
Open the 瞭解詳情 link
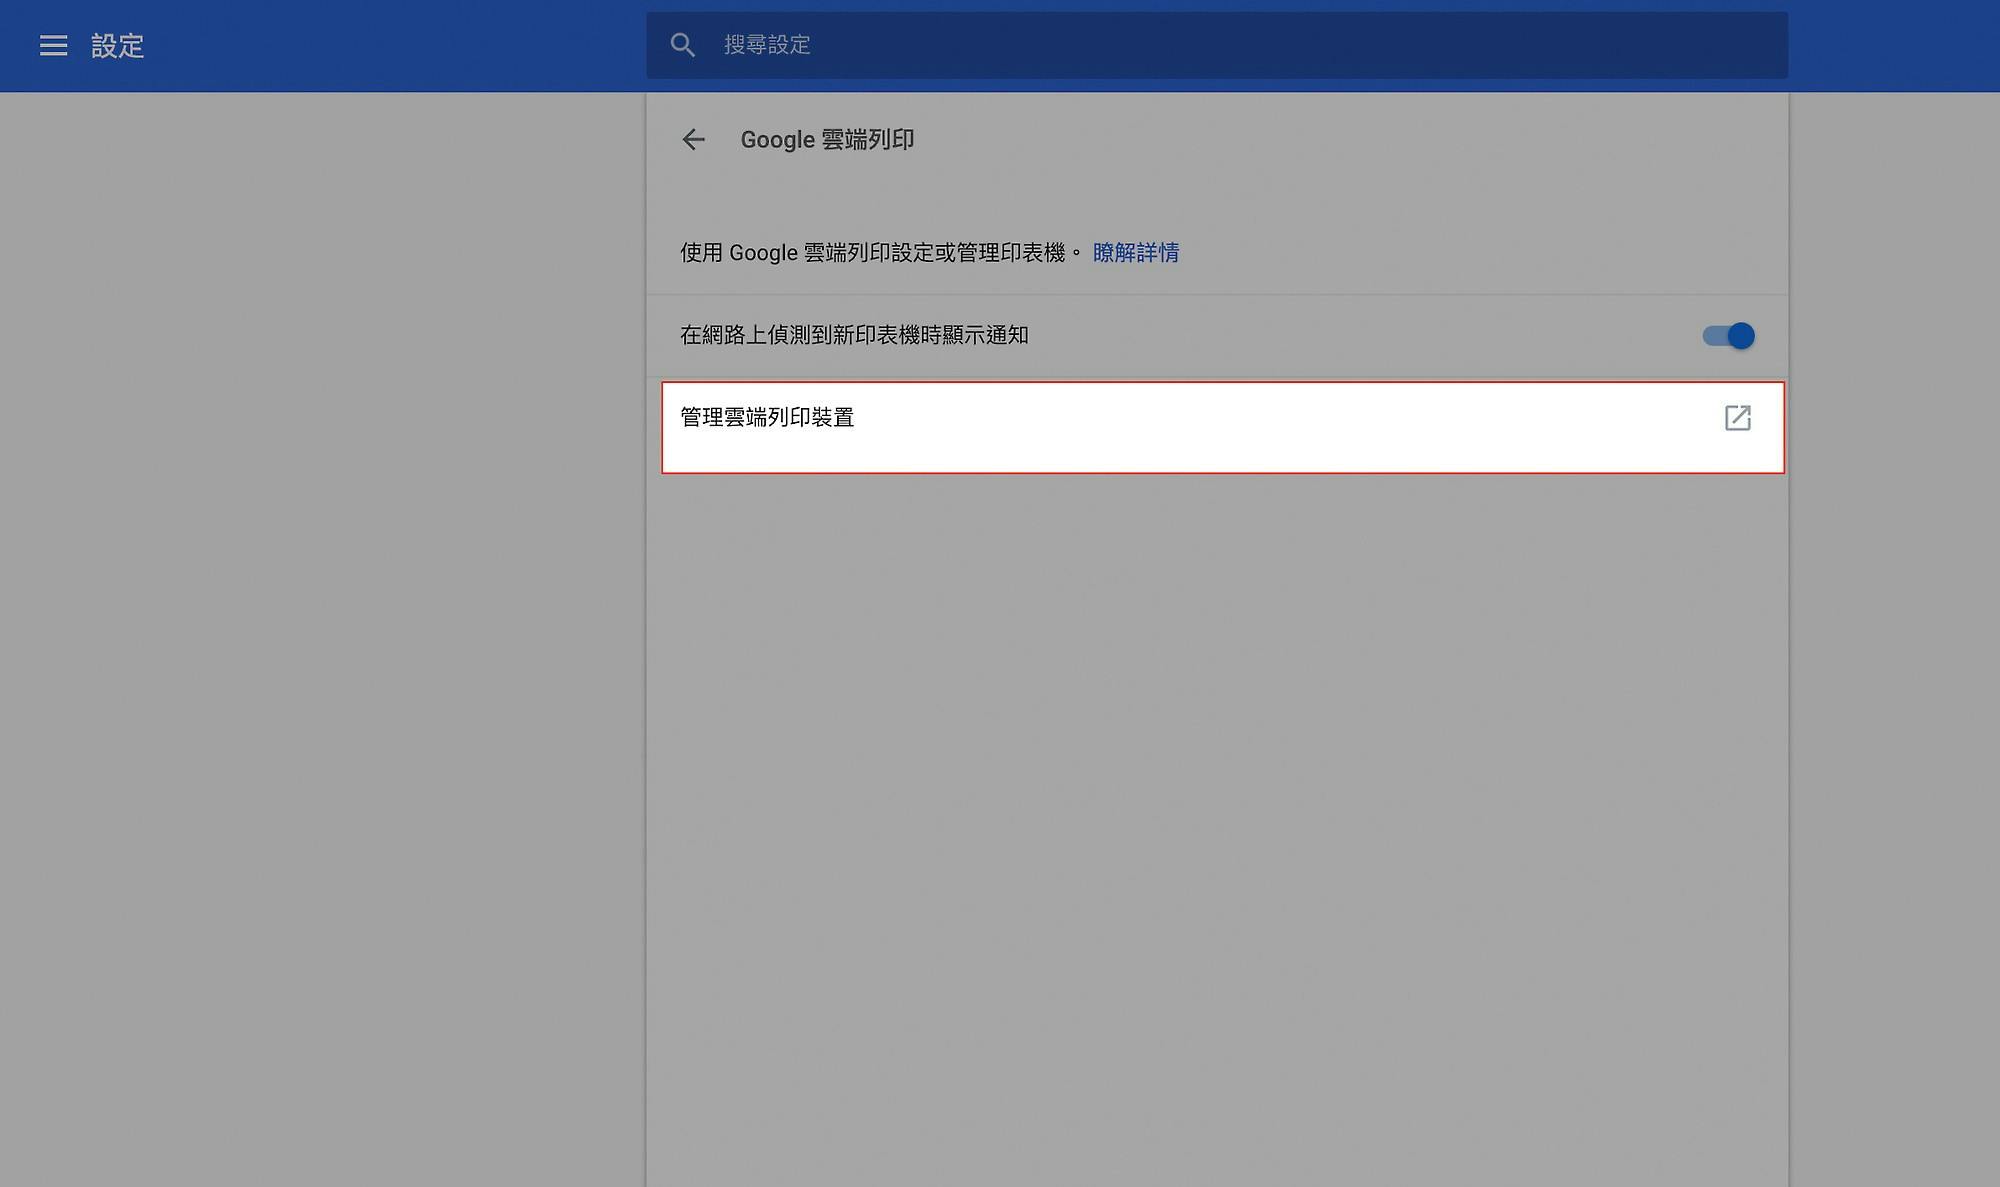tap(1135, 253)
